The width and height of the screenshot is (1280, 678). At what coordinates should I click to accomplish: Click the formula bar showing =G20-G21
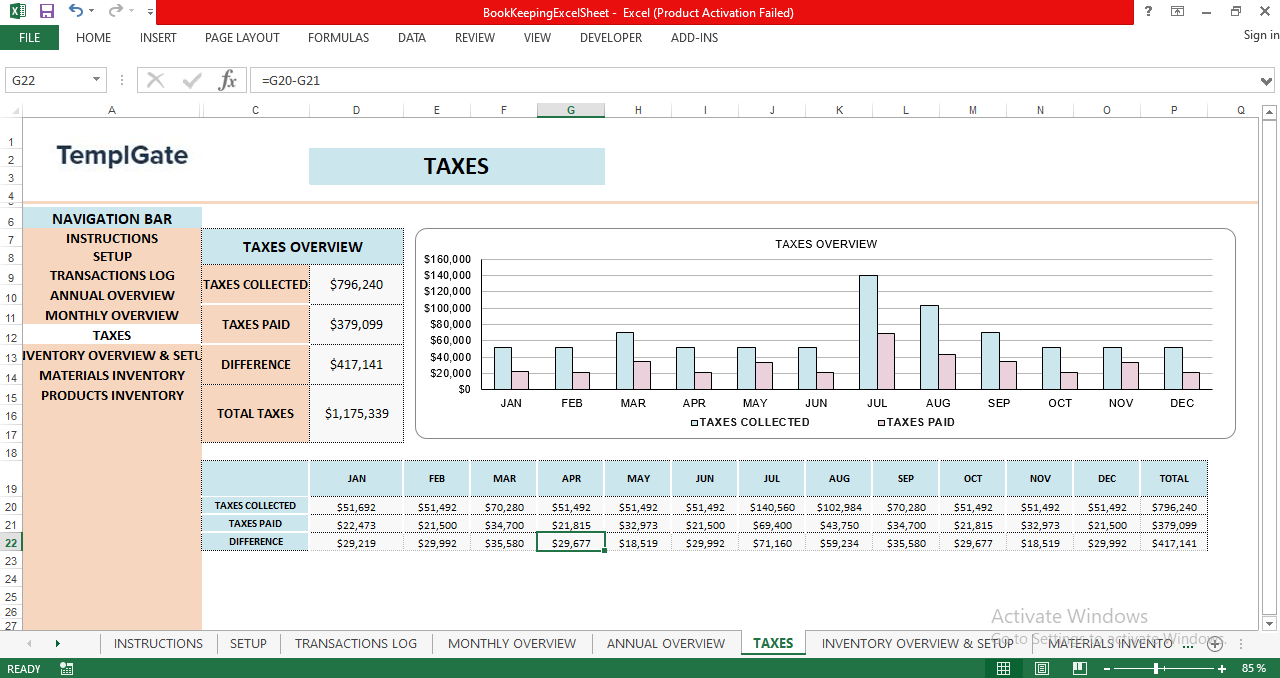(x=755, y=80)
